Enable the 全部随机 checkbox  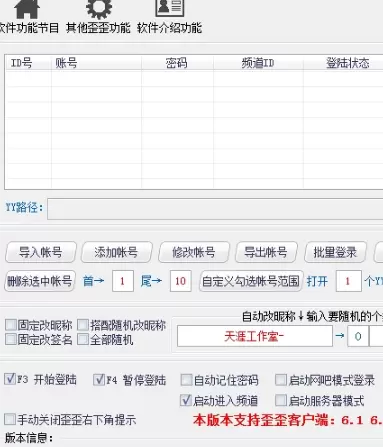click(83, 339)
